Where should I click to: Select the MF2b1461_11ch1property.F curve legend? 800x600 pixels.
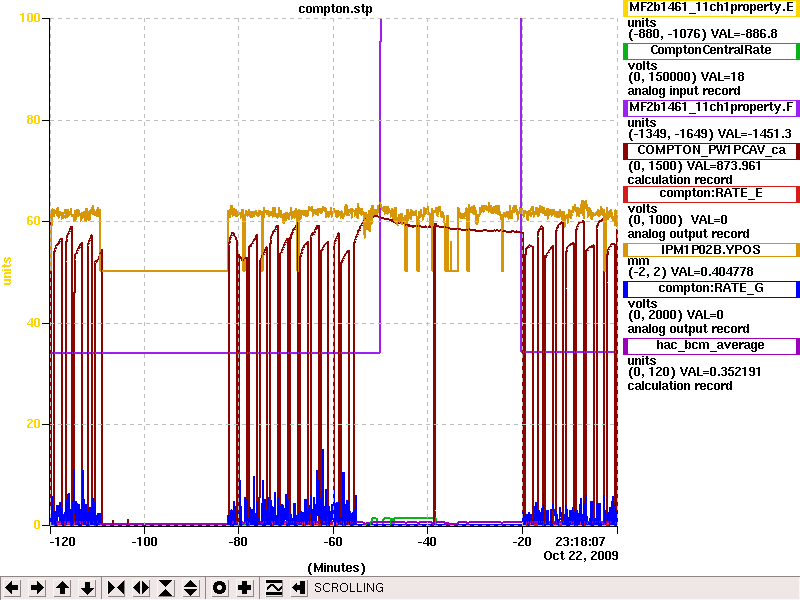711,108
